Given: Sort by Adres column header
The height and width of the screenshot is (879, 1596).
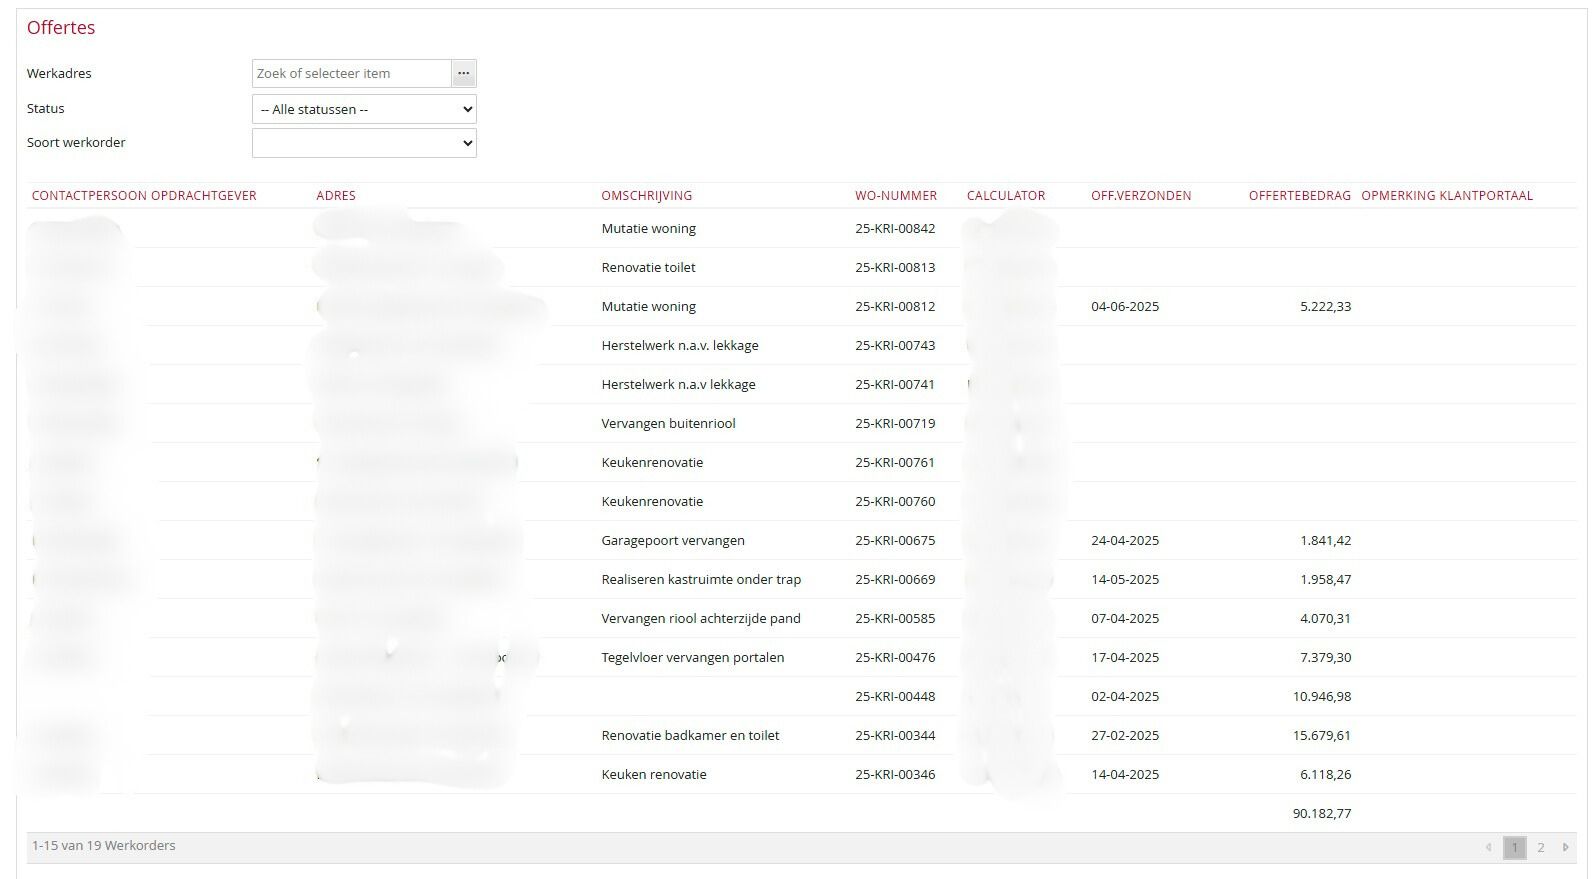Looking at the screenshot, I should (x=336, y=196).
